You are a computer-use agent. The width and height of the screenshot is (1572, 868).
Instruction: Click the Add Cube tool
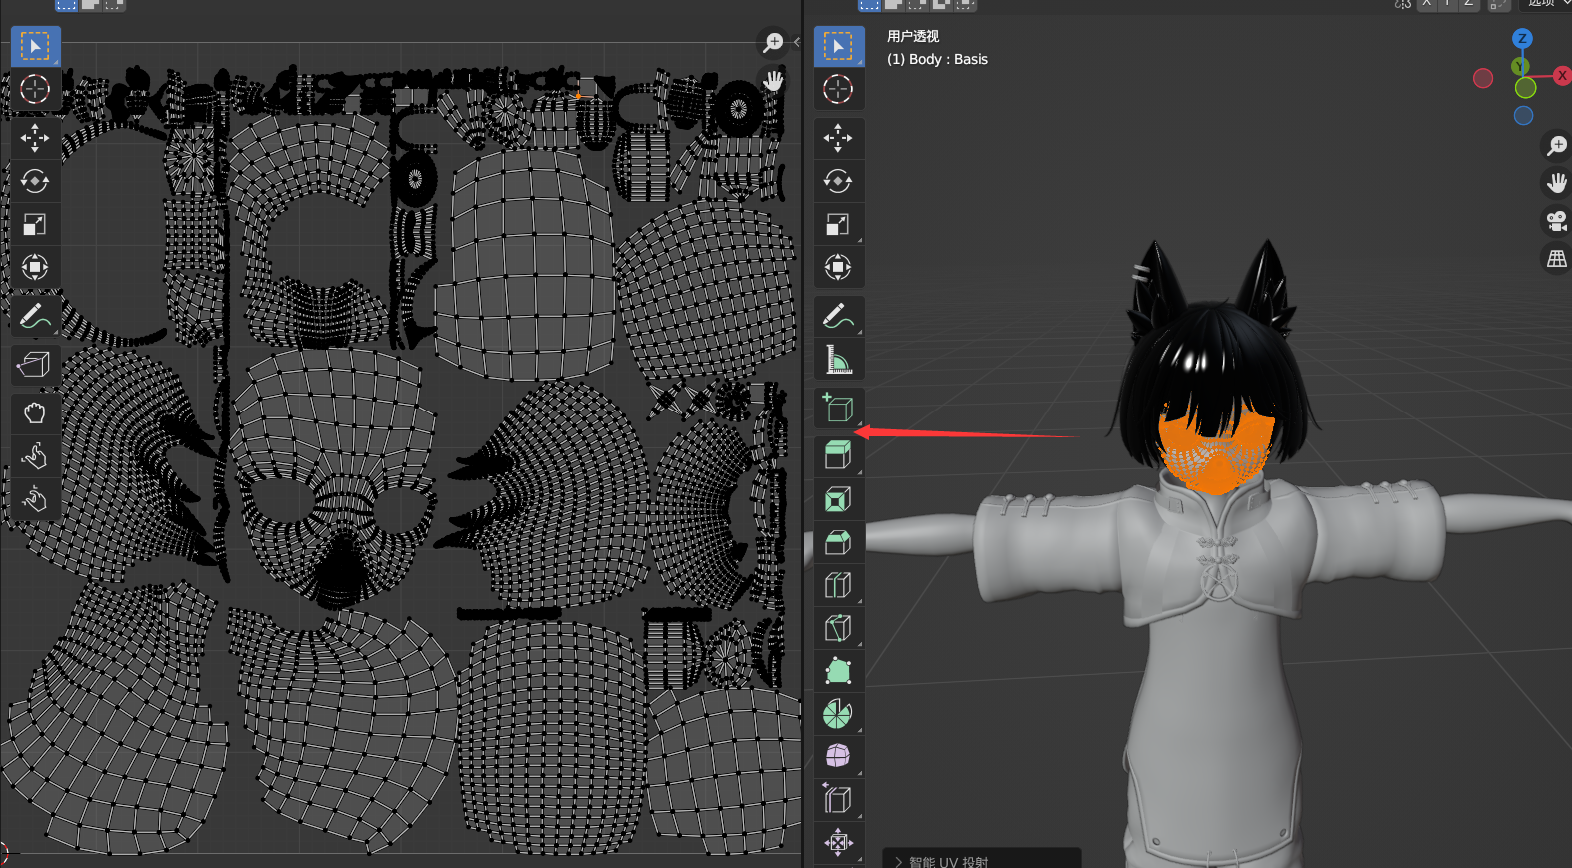pos(839,408)
